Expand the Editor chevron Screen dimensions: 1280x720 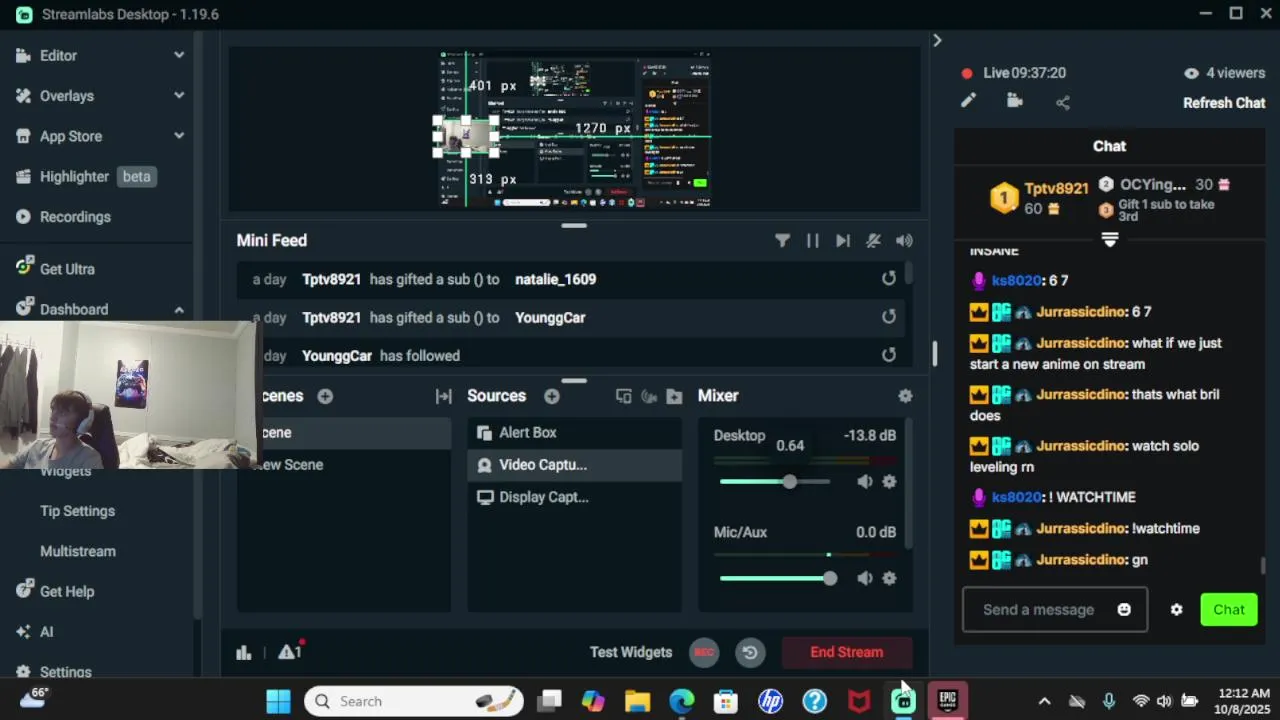pos(179,55)
